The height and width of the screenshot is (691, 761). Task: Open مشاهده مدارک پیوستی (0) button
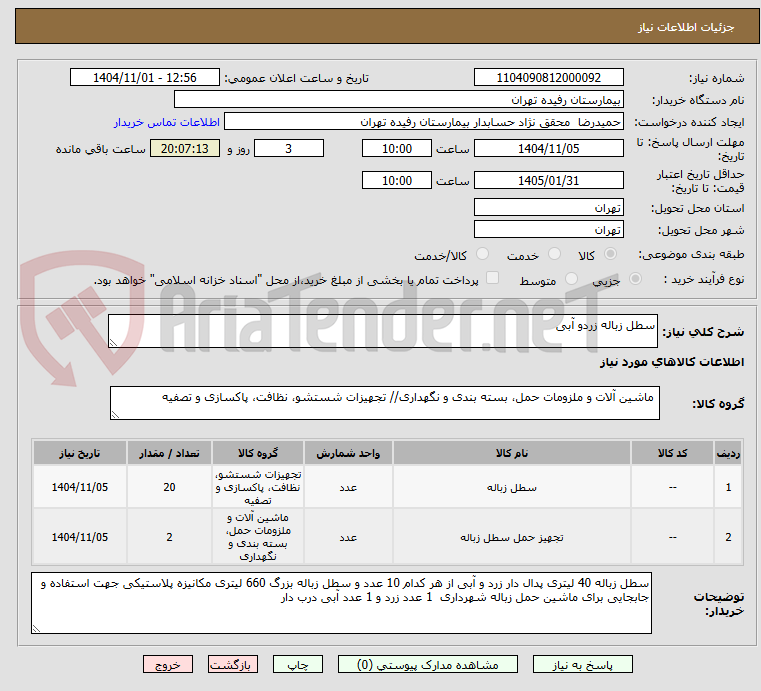click(428, 664)
